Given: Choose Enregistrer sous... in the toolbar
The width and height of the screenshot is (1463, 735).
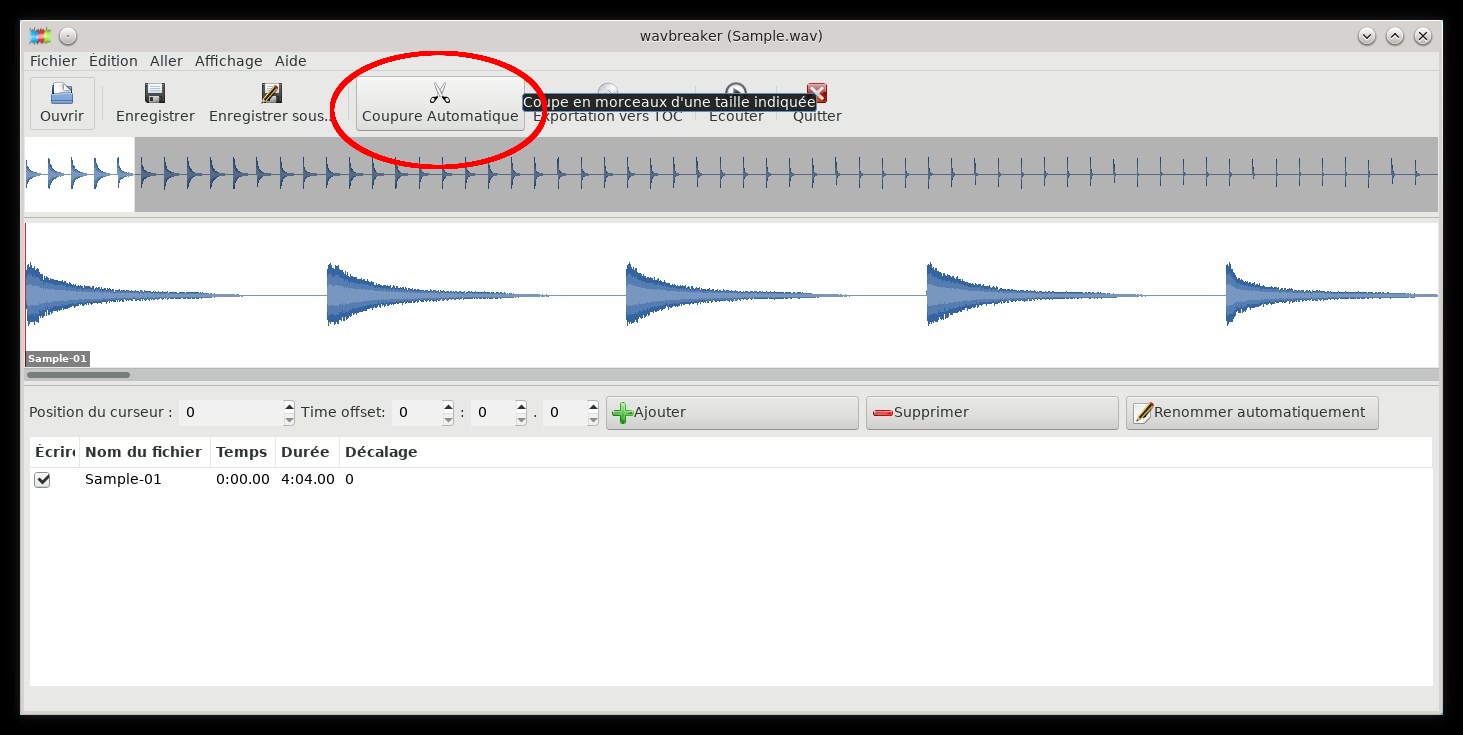Looking at the screenshot, I should pyautogui.click(x=271, y=103).
